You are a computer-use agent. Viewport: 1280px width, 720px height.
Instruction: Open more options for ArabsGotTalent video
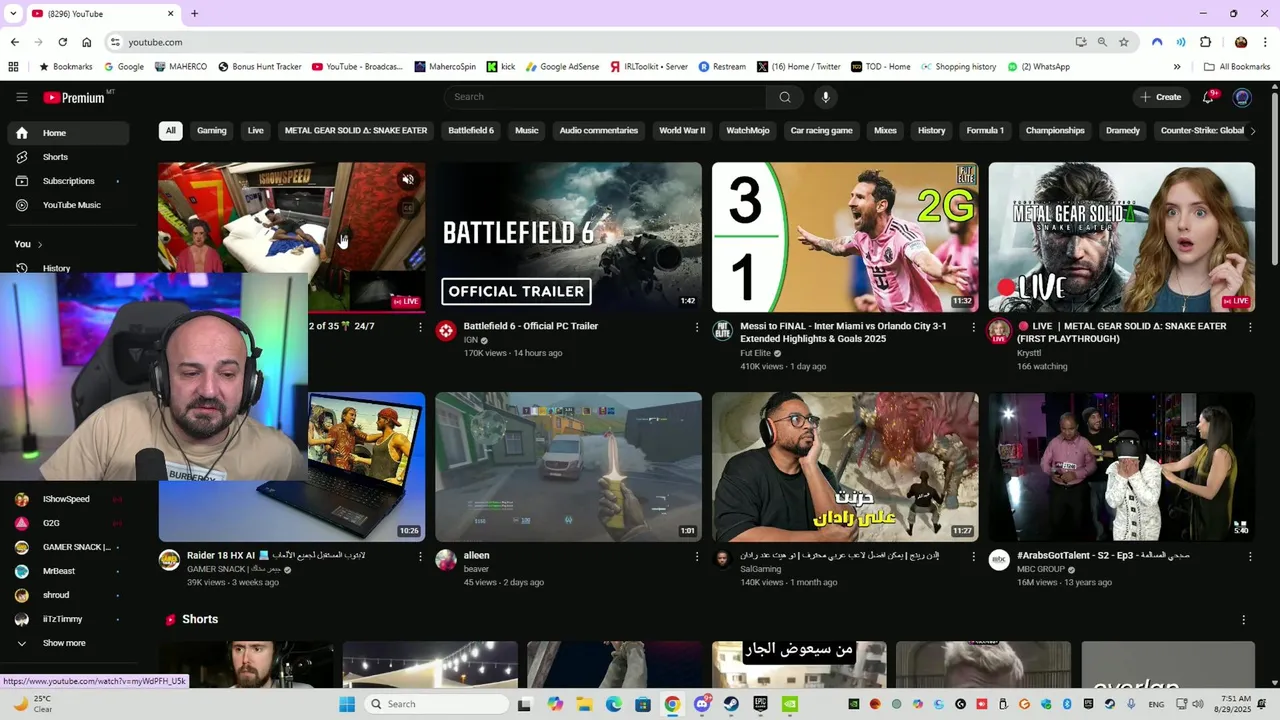(x=1250, y=556)
